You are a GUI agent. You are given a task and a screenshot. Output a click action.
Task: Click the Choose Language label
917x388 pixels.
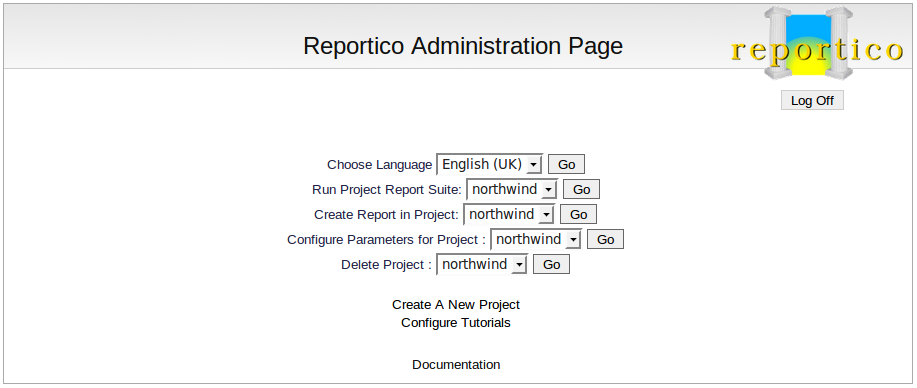click(380, 165)
